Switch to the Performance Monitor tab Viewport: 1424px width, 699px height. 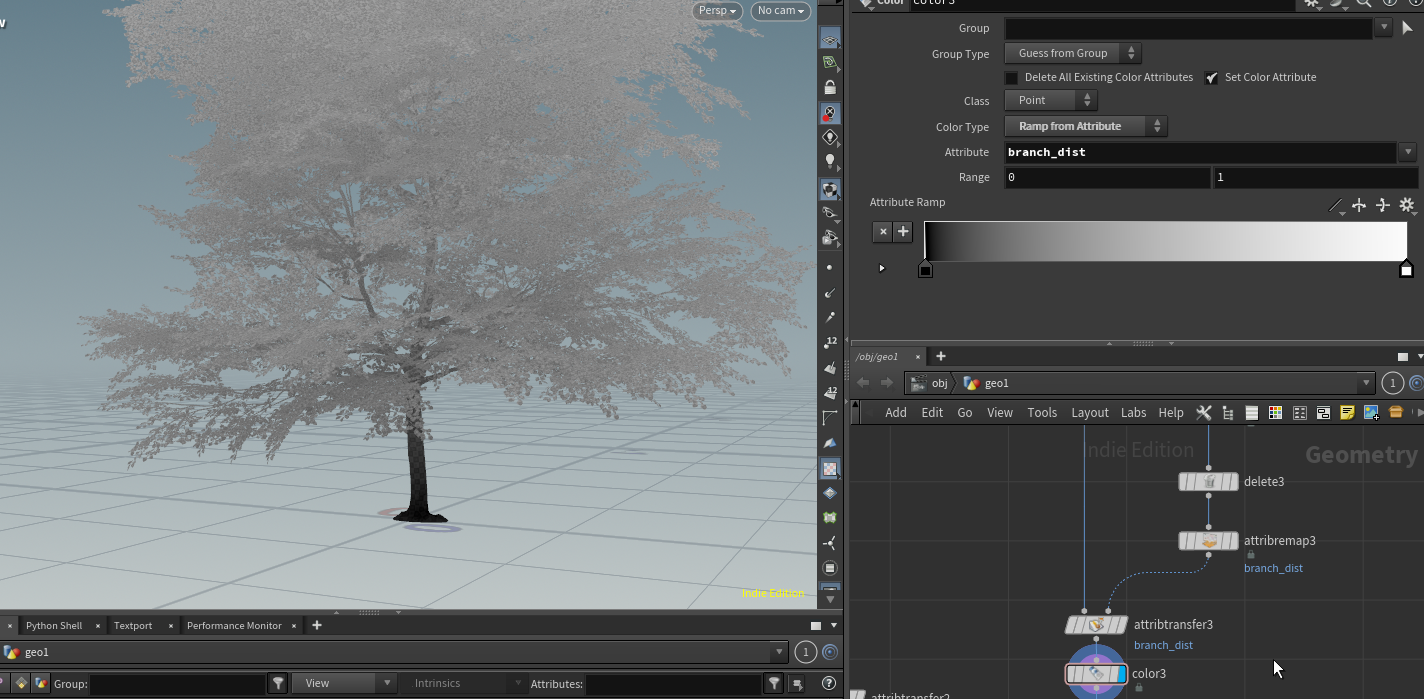click(x=234, y=626)
